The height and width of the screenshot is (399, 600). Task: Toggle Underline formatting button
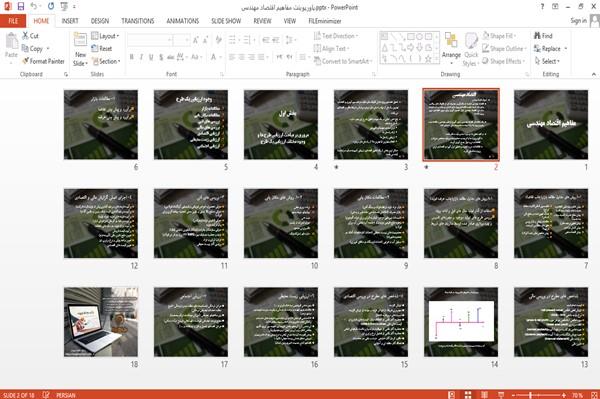pos(151,57)
